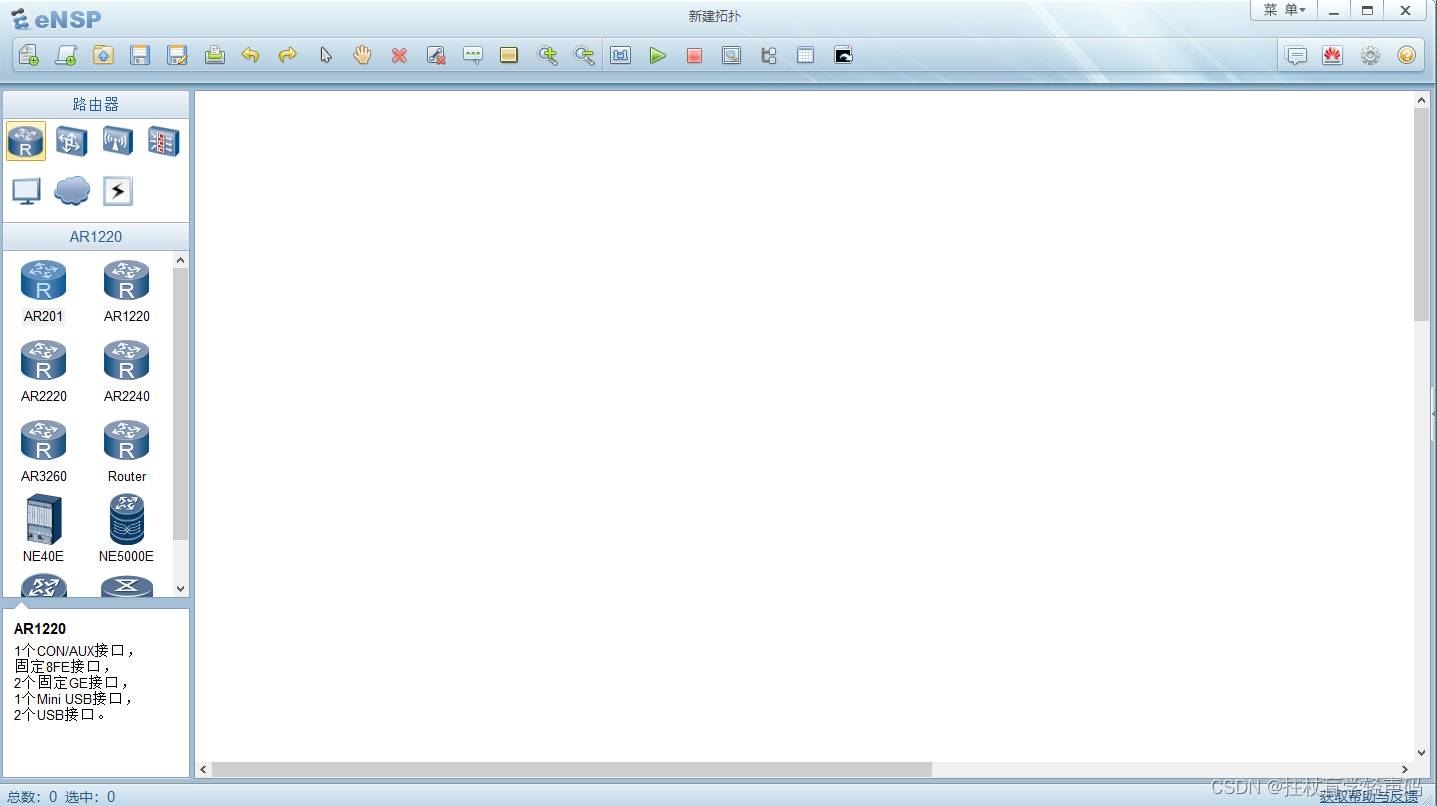Image resolution: width=1437 pixels, height=806 pixels.
Task: Pick the NE40E device
Action: (x=43, y=529)
